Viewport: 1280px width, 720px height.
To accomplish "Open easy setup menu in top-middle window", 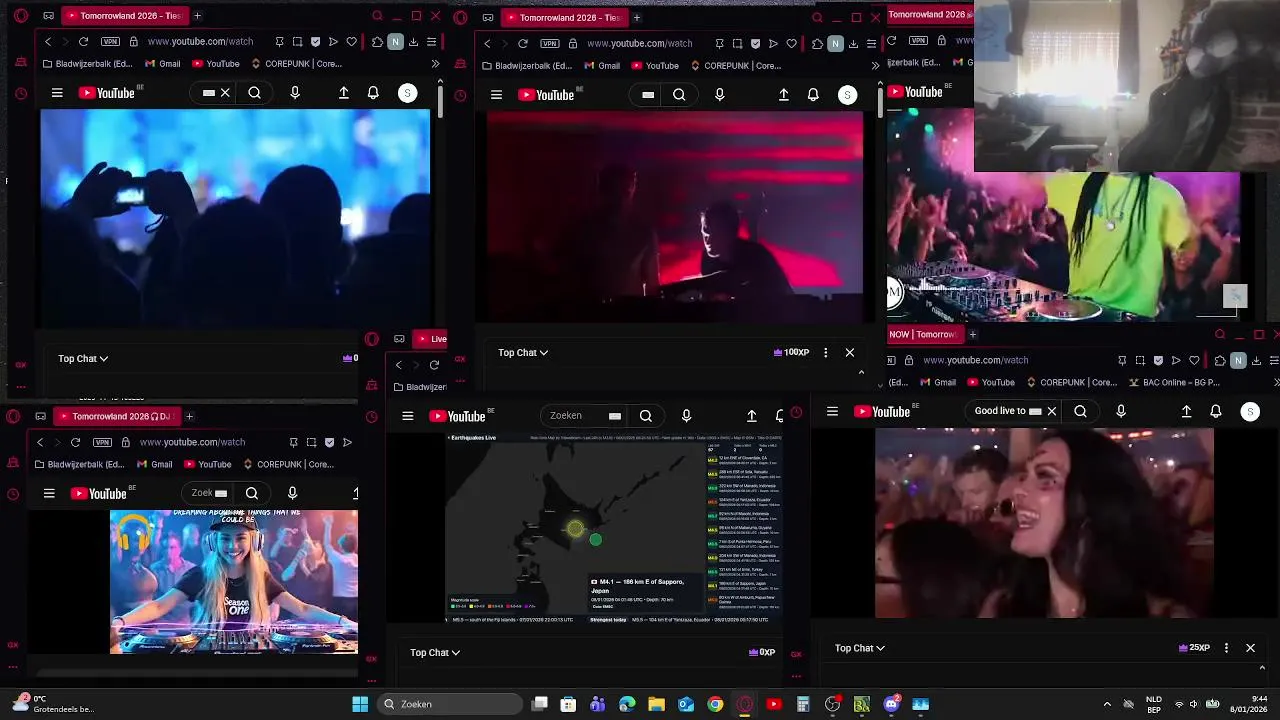I will 871,43.
